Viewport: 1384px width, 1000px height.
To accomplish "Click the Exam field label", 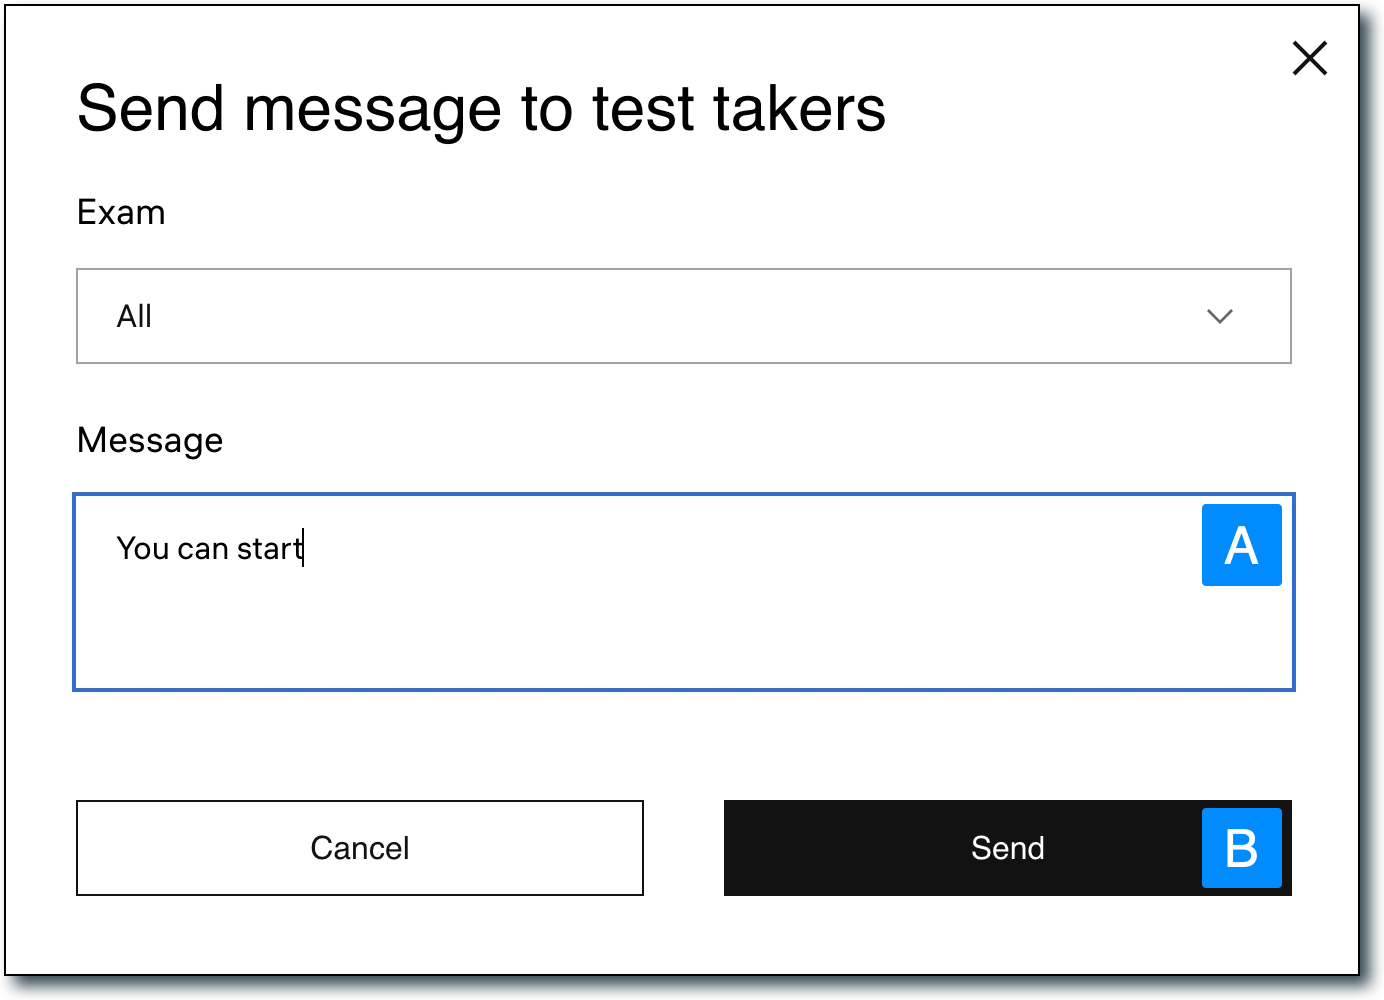I will click(x=121, y=213).
